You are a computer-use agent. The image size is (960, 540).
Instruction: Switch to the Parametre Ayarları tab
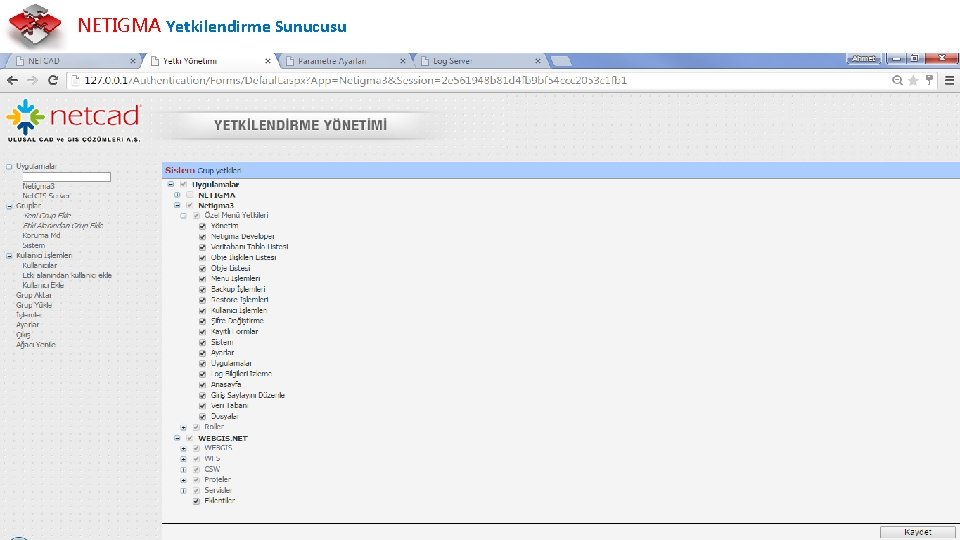tap(343, 61)
